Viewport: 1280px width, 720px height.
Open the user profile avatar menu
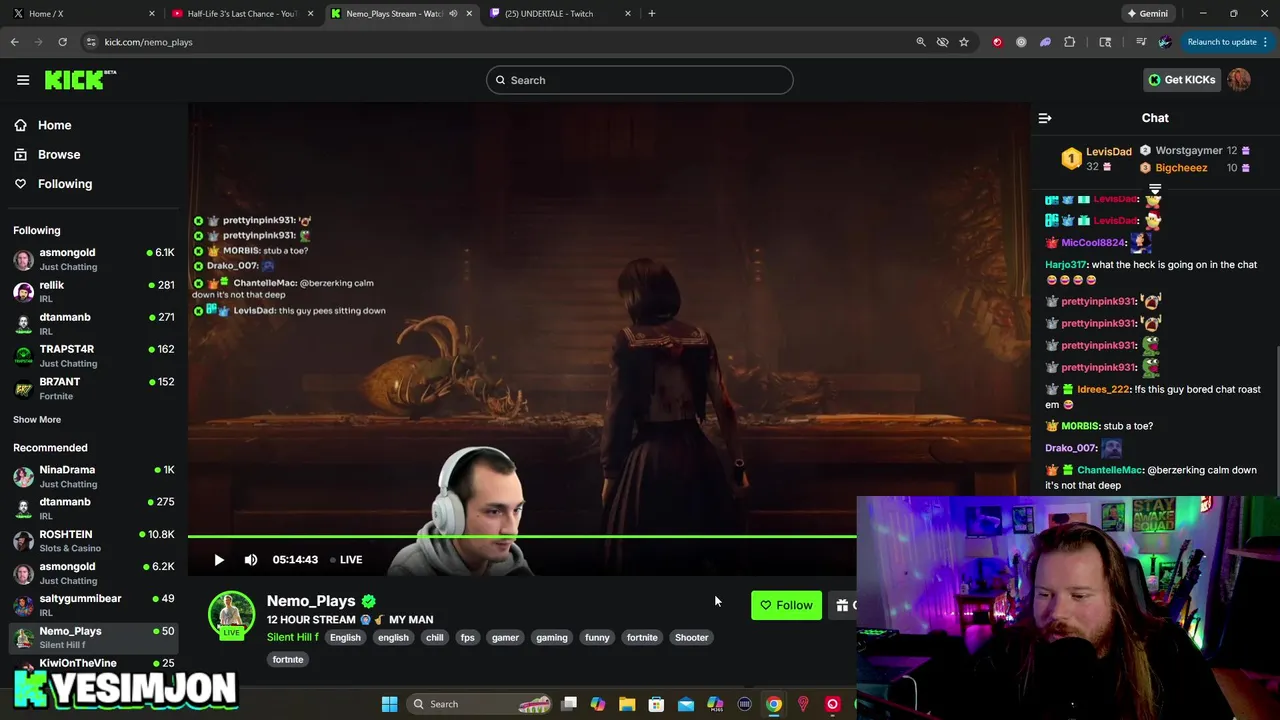point(1239,80)
